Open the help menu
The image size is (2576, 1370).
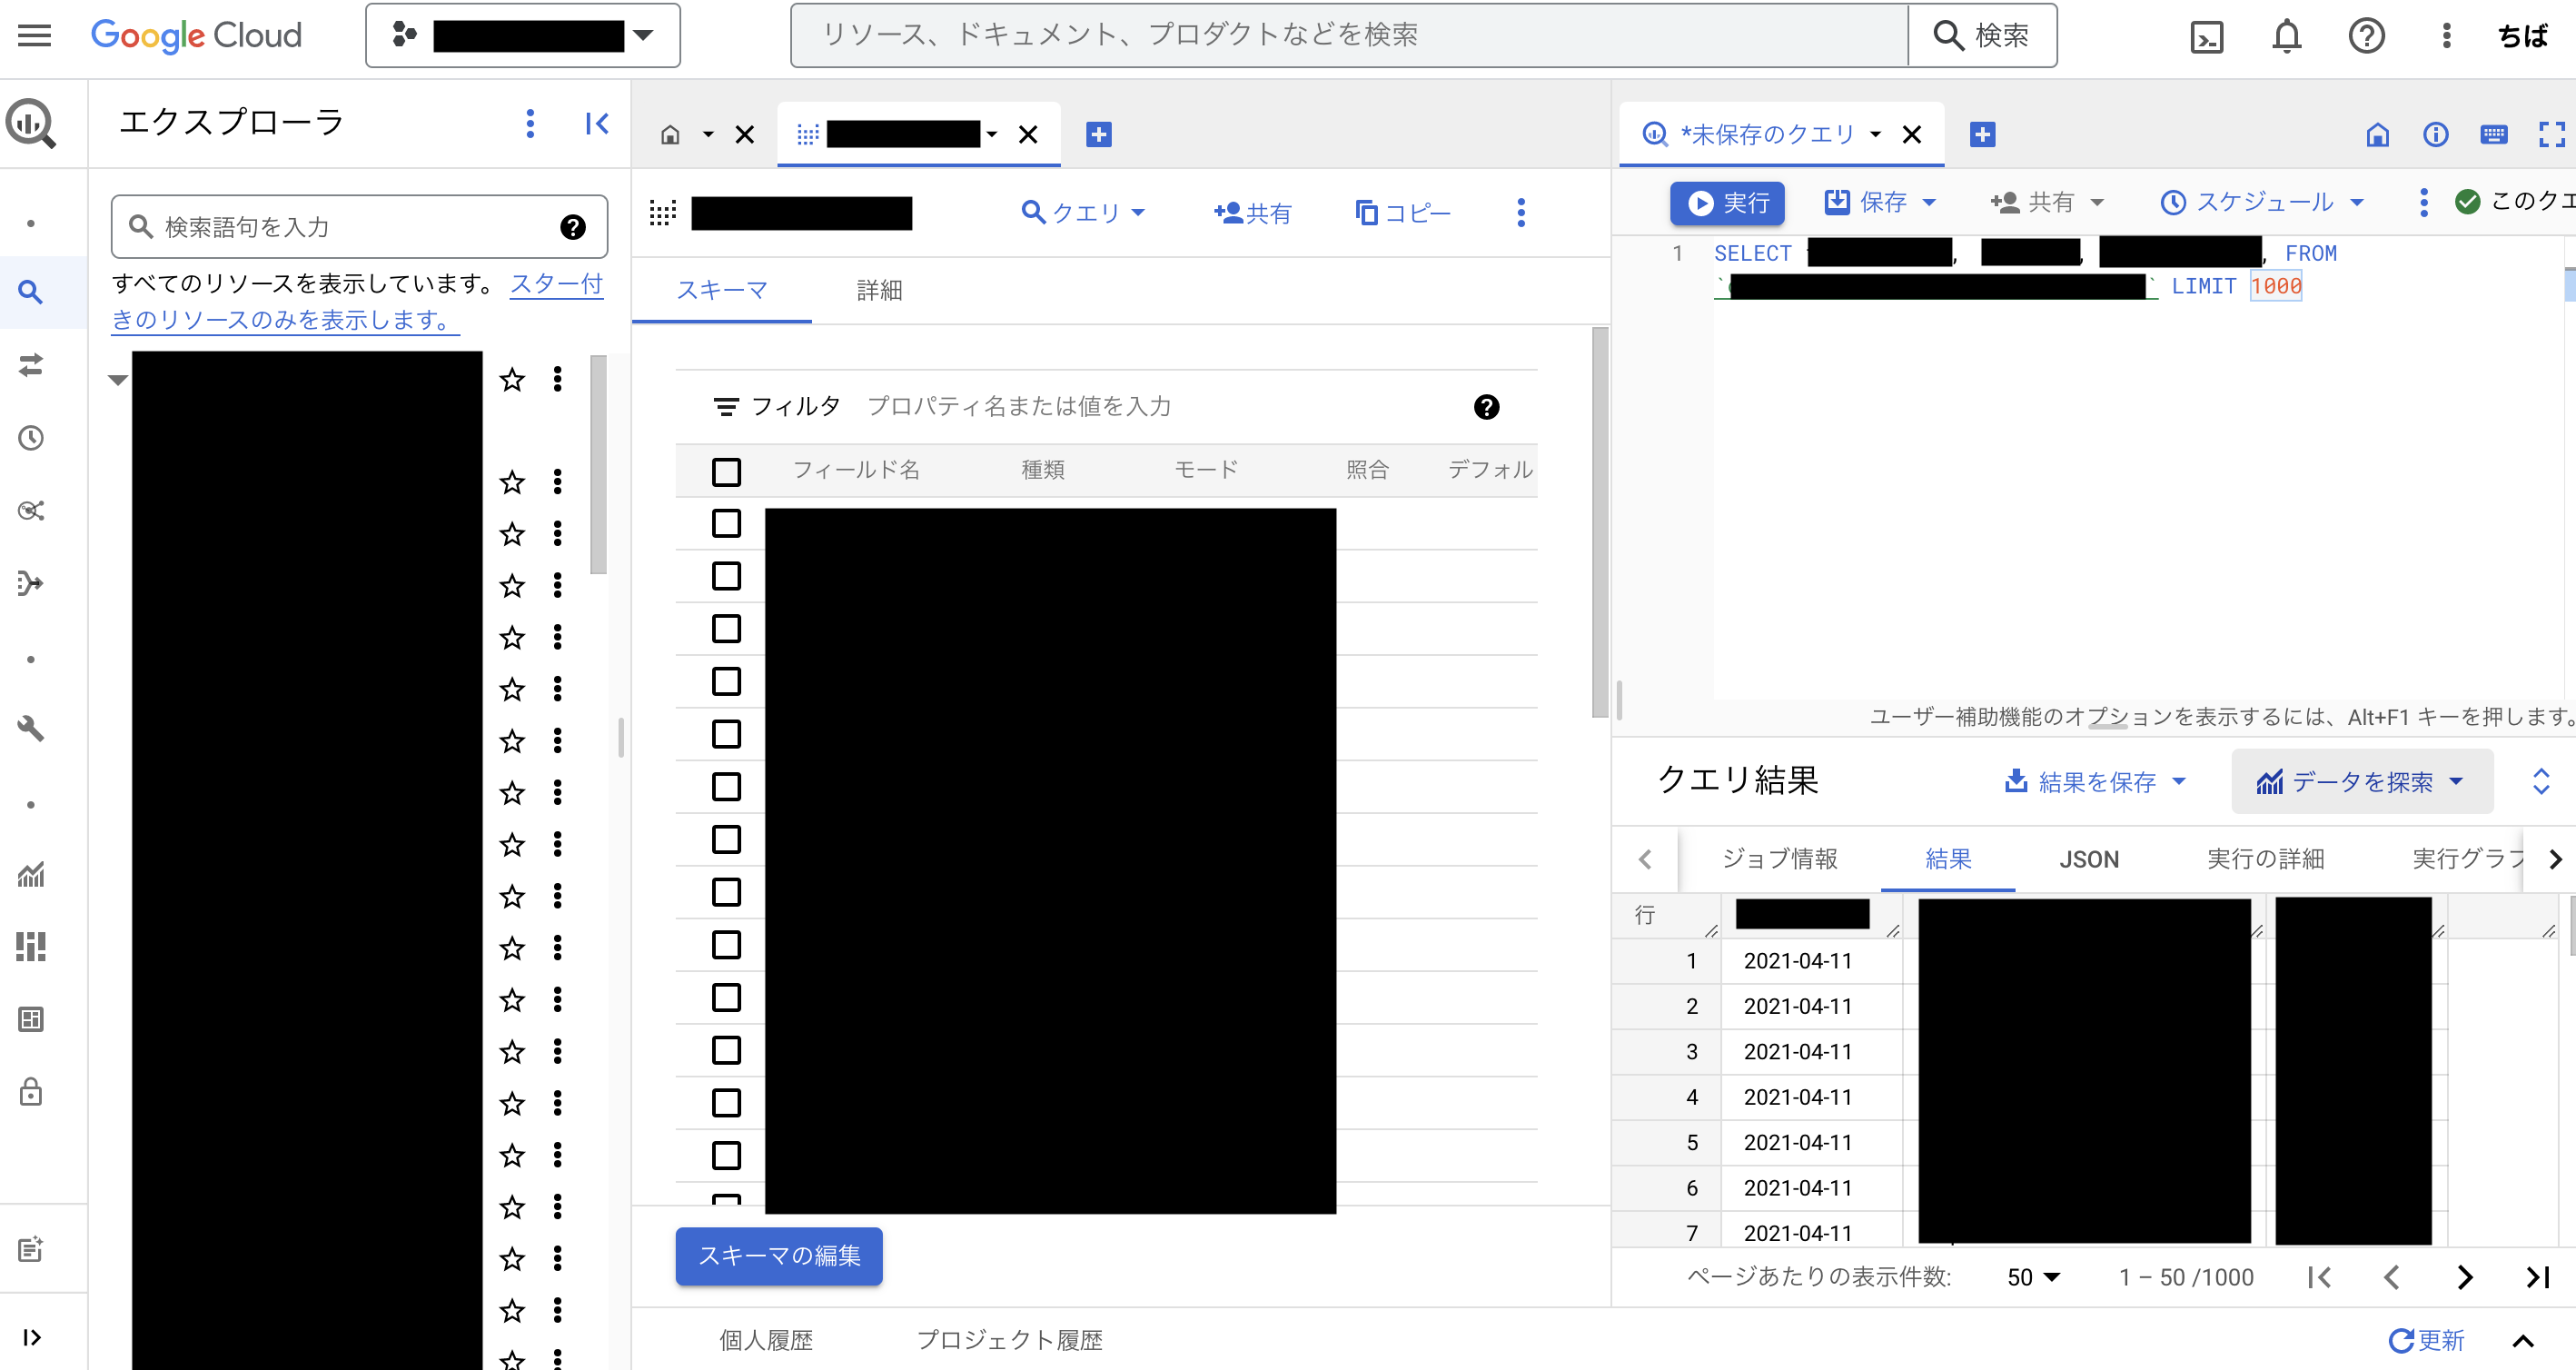coord(2367,35)
